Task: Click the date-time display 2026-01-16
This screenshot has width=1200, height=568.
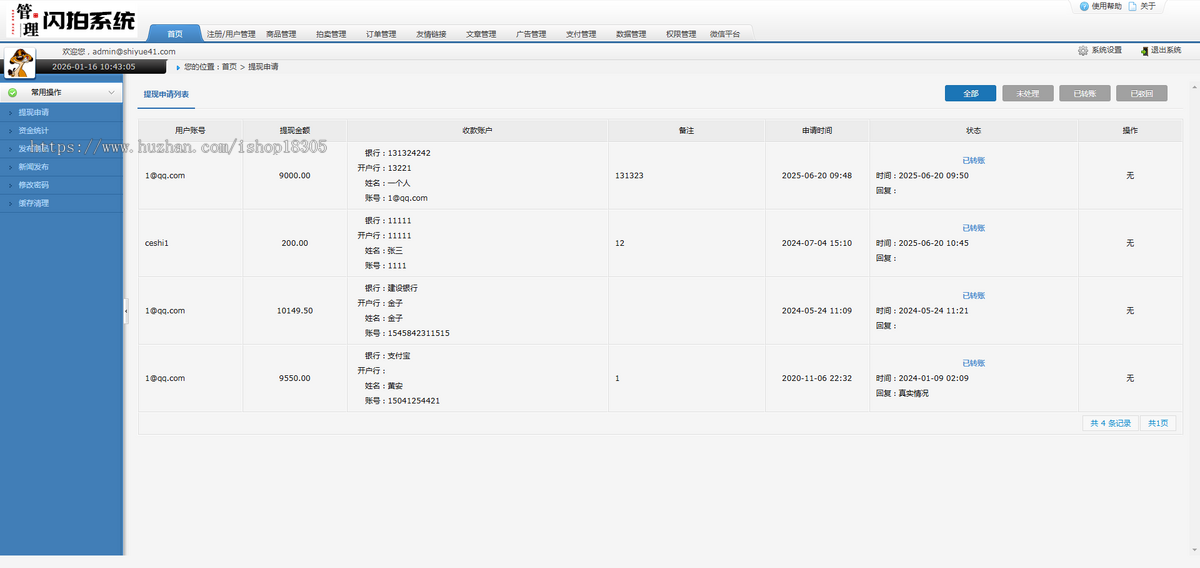Action: (x=93, y=67)
